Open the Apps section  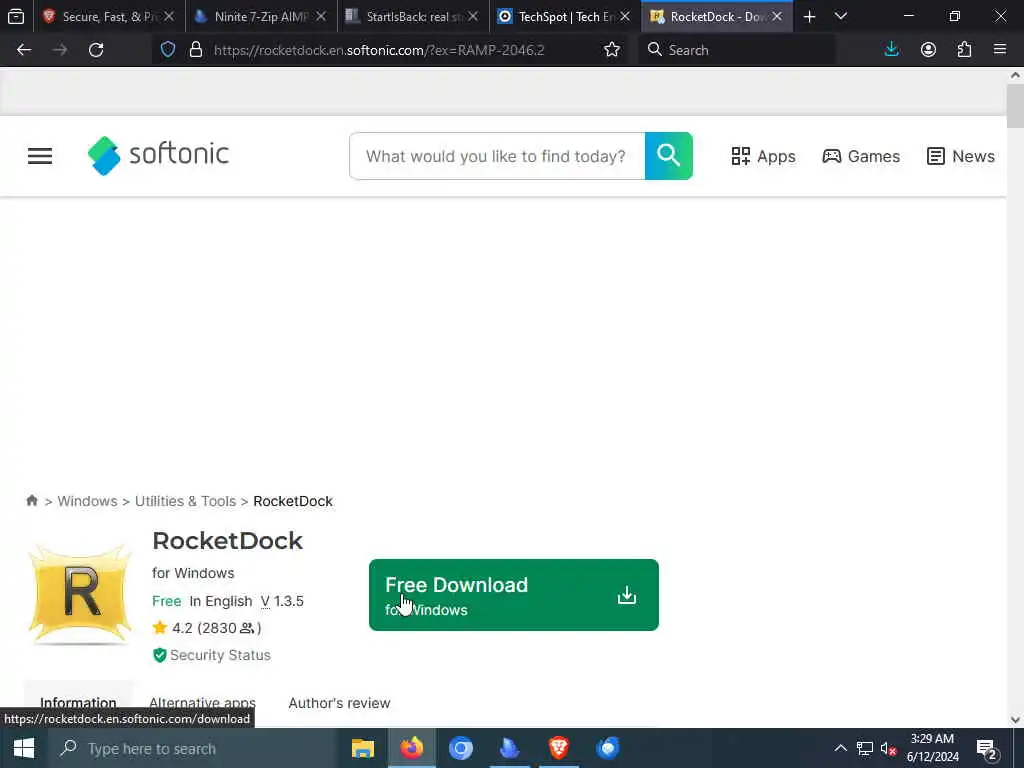[x=763, y=156]
